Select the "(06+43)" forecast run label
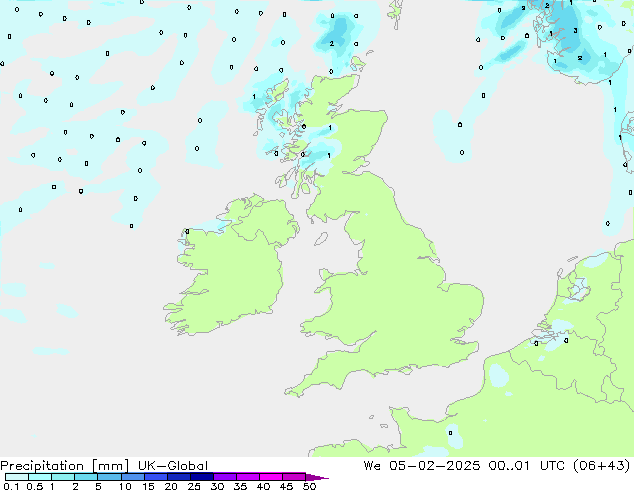Screen dimensions: 634x490 (x=602, y=465)
